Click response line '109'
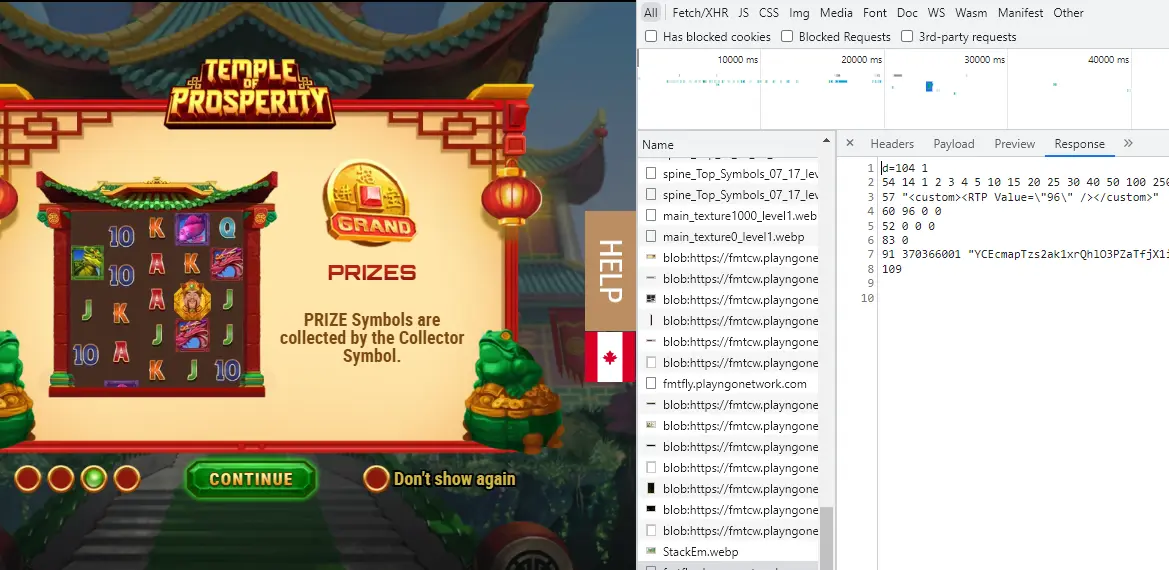Viewport: 1169px width, 570px height. [x=891, y=269]
